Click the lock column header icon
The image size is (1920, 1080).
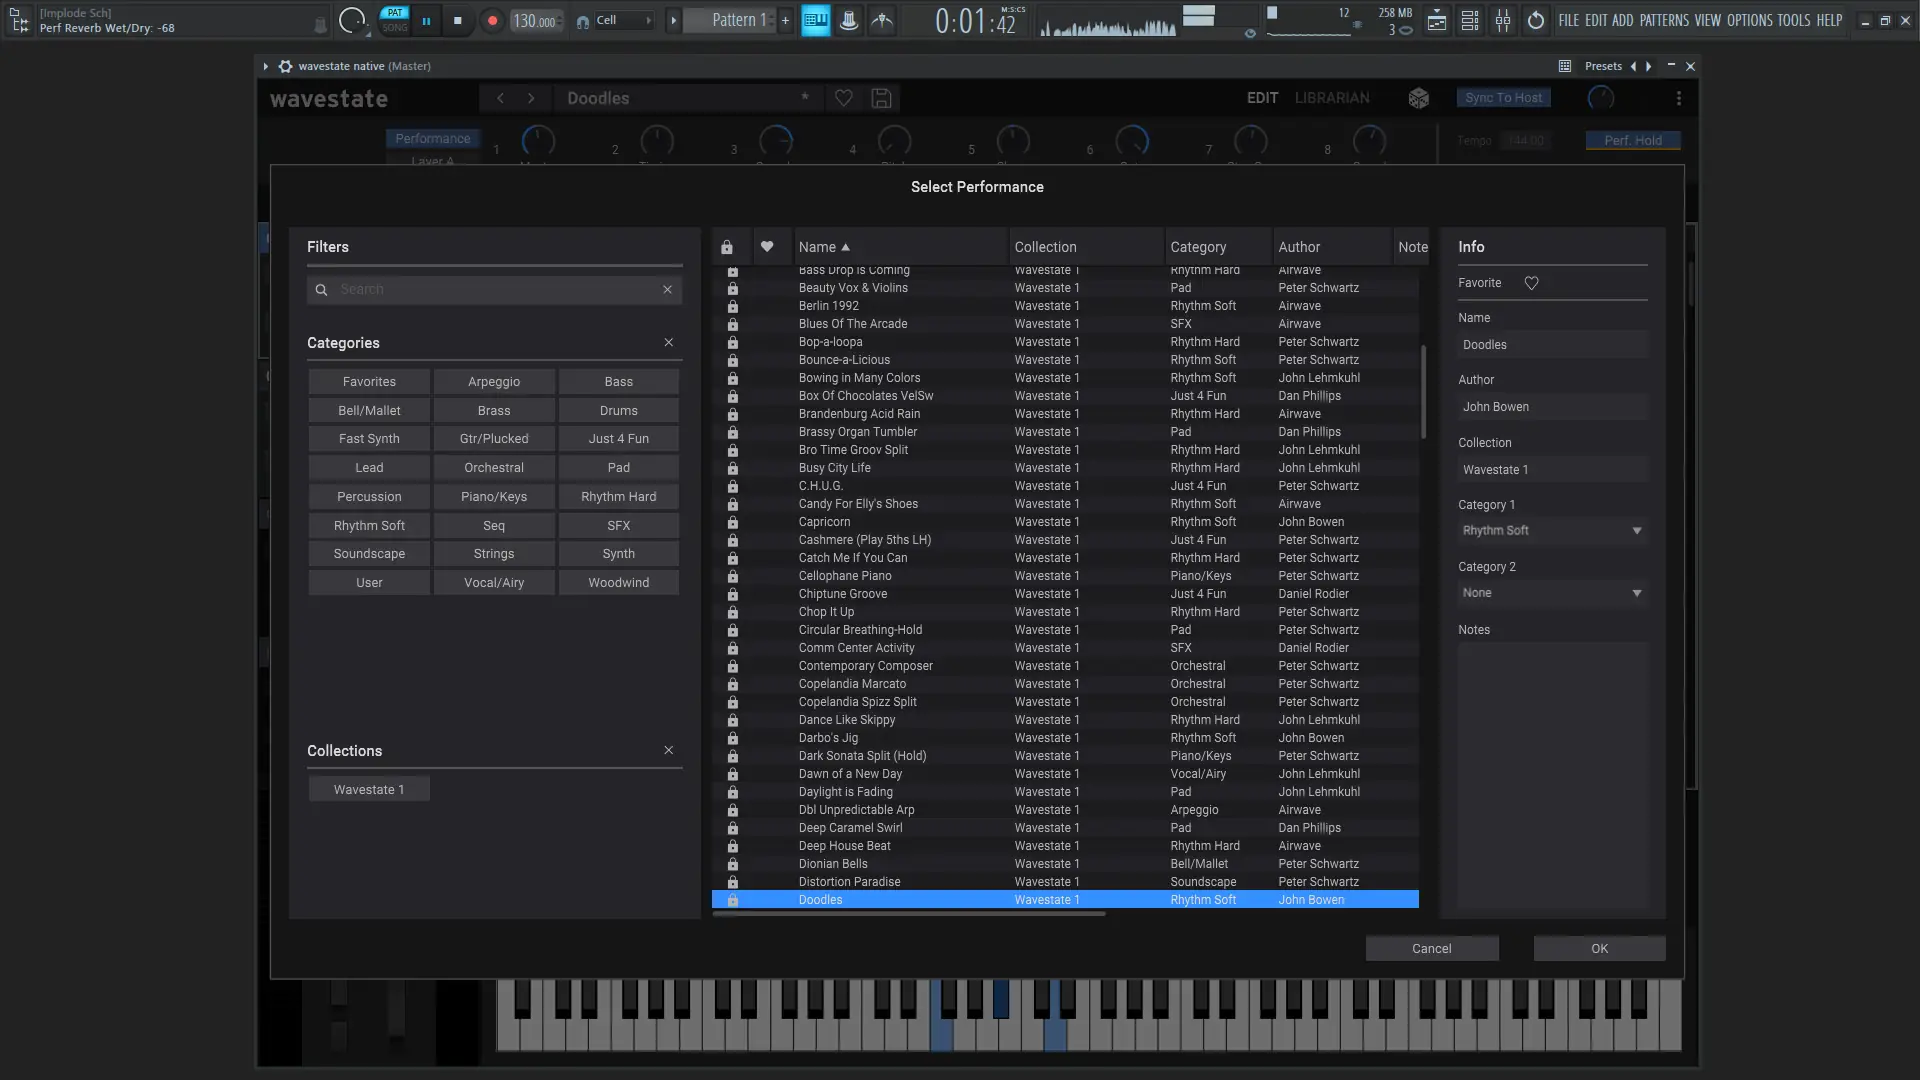[x=727, y=247]
